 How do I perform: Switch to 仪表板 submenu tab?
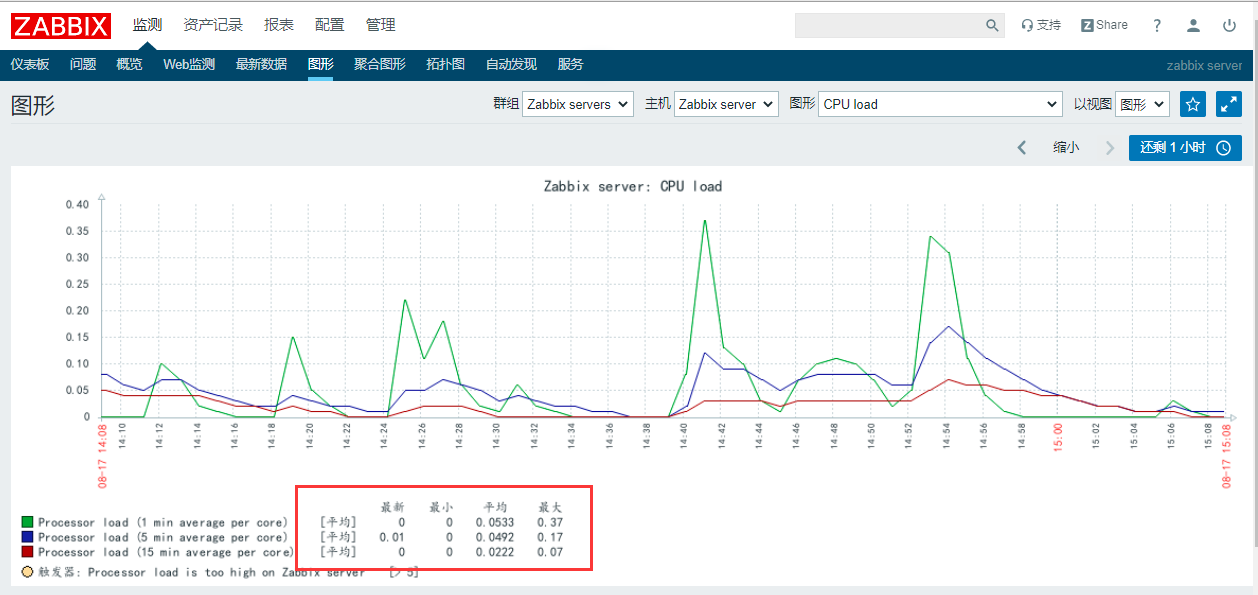[30, 64]
